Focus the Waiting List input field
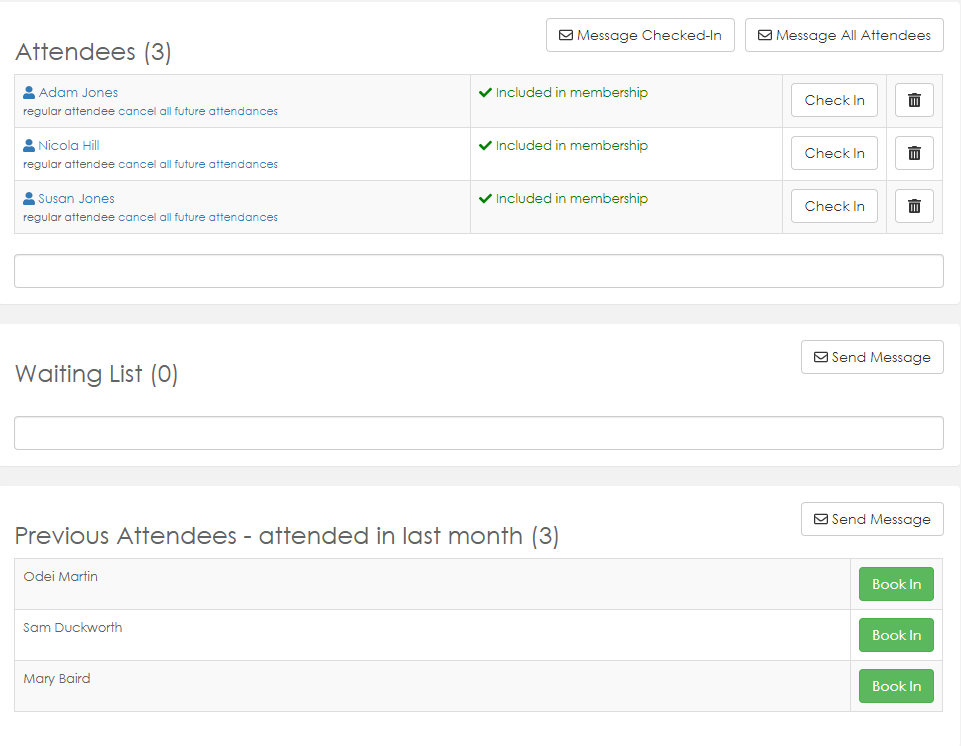The image size is (961, 746). click(478, 433)
